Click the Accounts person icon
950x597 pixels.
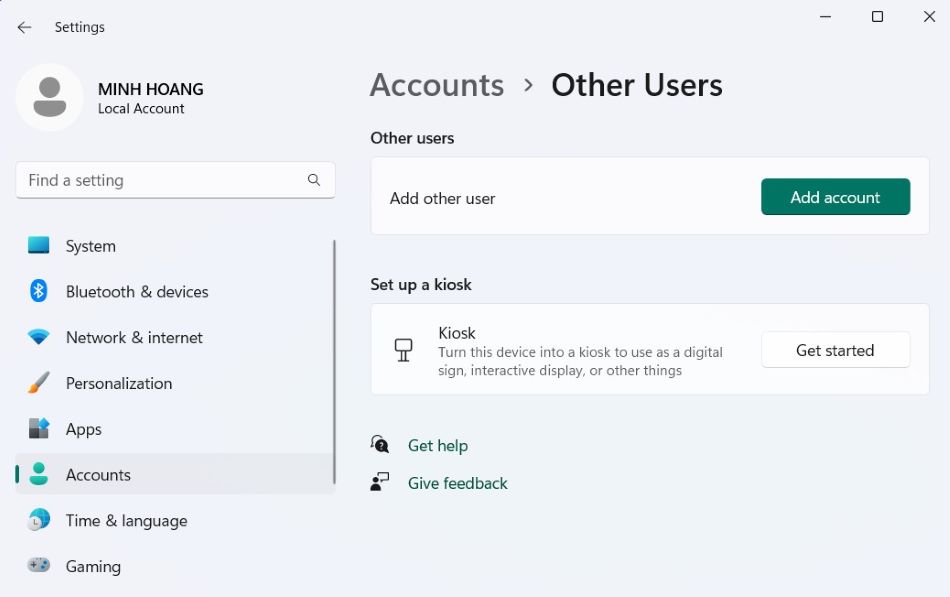39,474
